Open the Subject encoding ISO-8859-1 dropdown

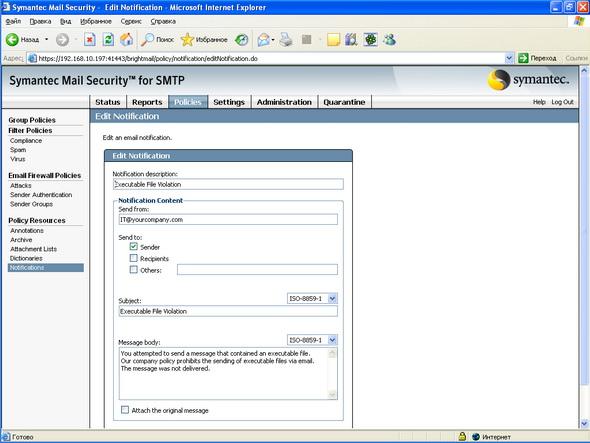coord(312,298)
